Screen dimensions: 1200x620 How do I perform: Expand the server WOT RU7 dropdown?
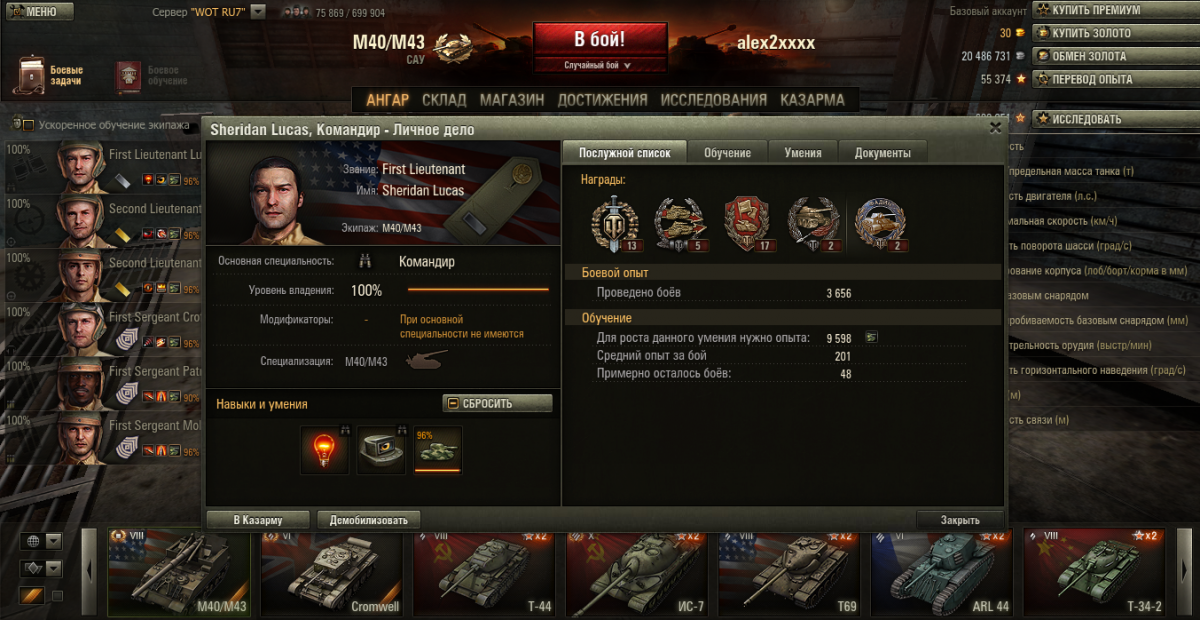point(258,11)
